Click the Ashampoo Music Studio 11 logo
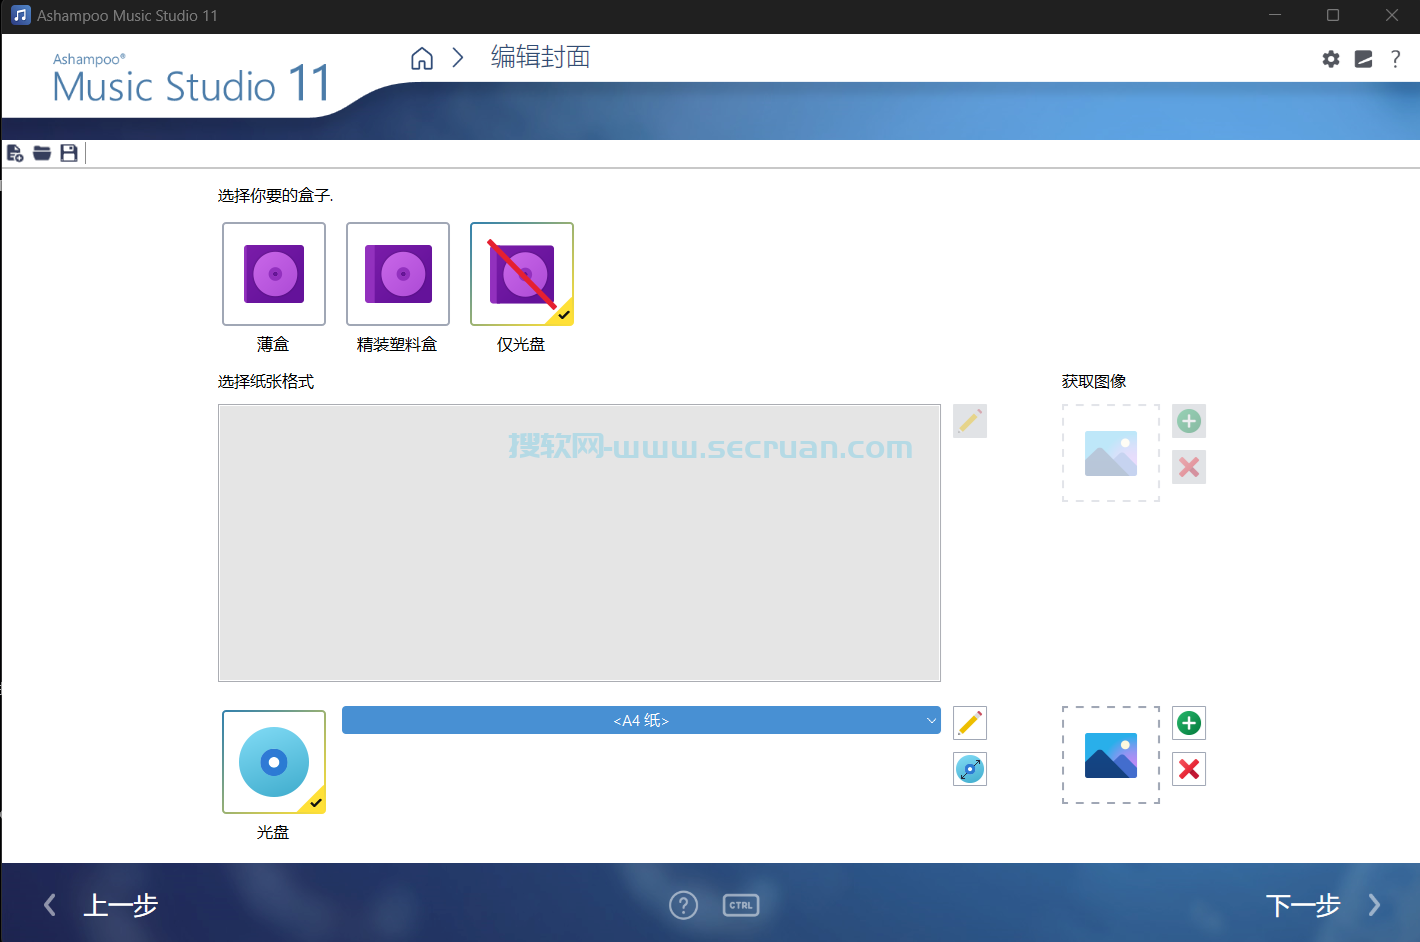 point(191,79)
